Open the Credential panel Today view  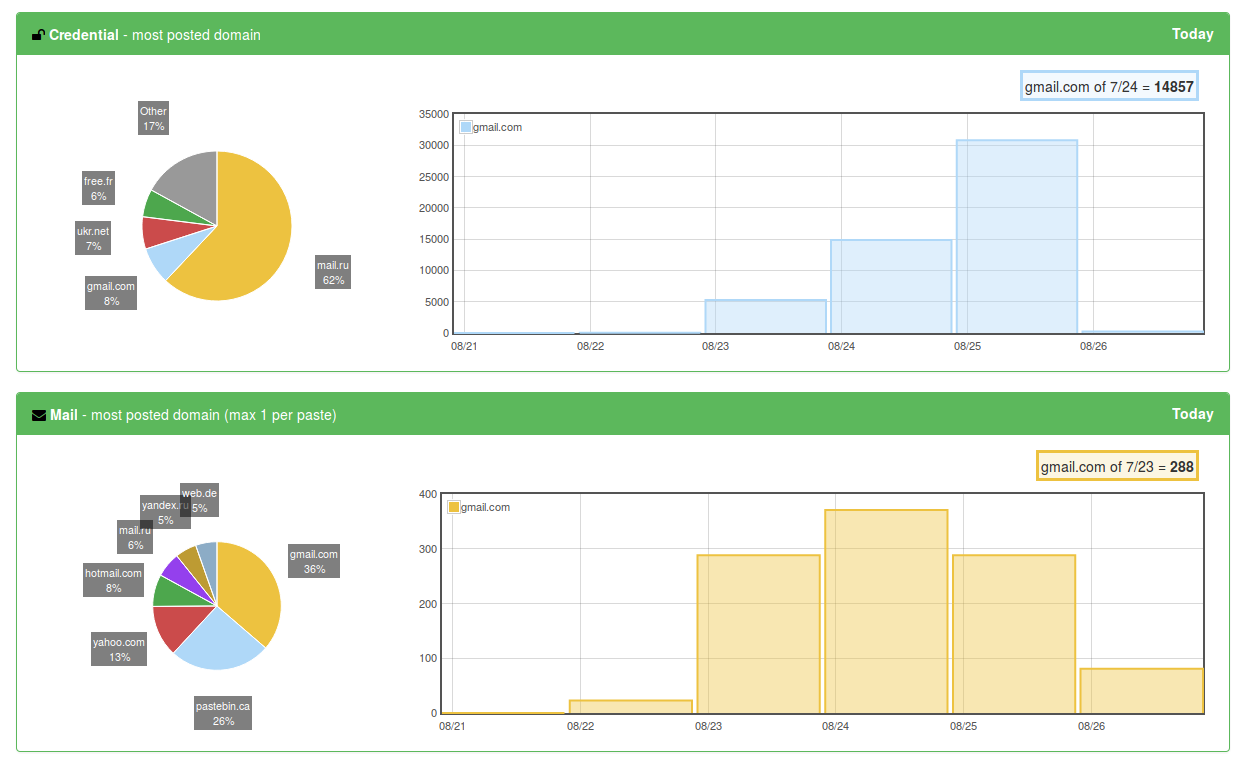coord(1192,33)
